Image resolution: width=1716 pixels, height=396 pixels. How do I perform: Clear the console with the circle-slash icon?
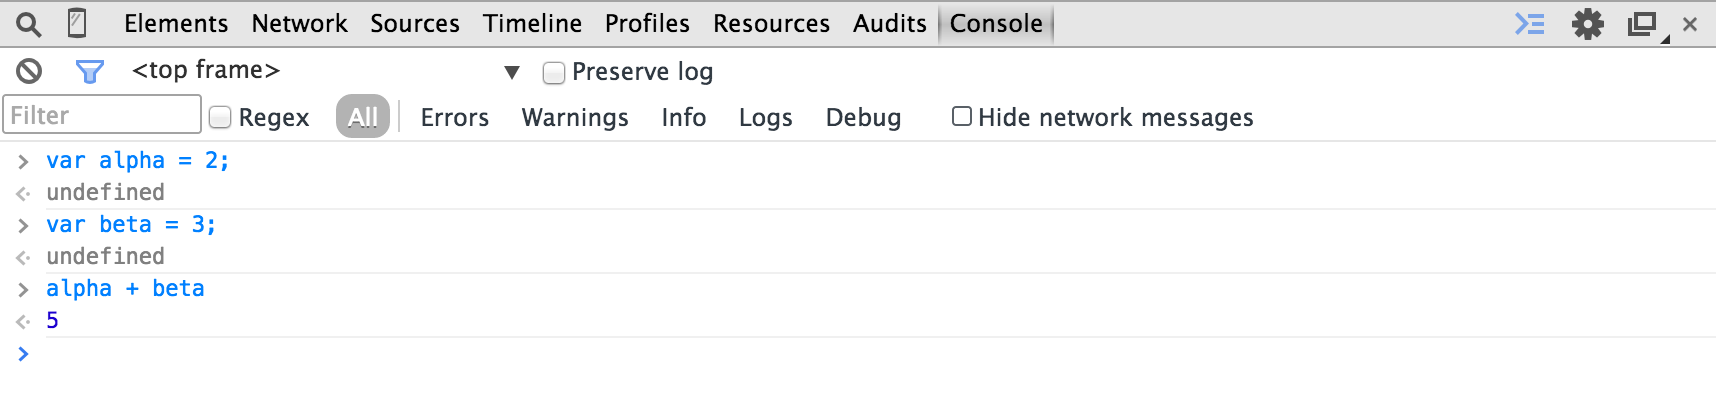pos(29,71)
